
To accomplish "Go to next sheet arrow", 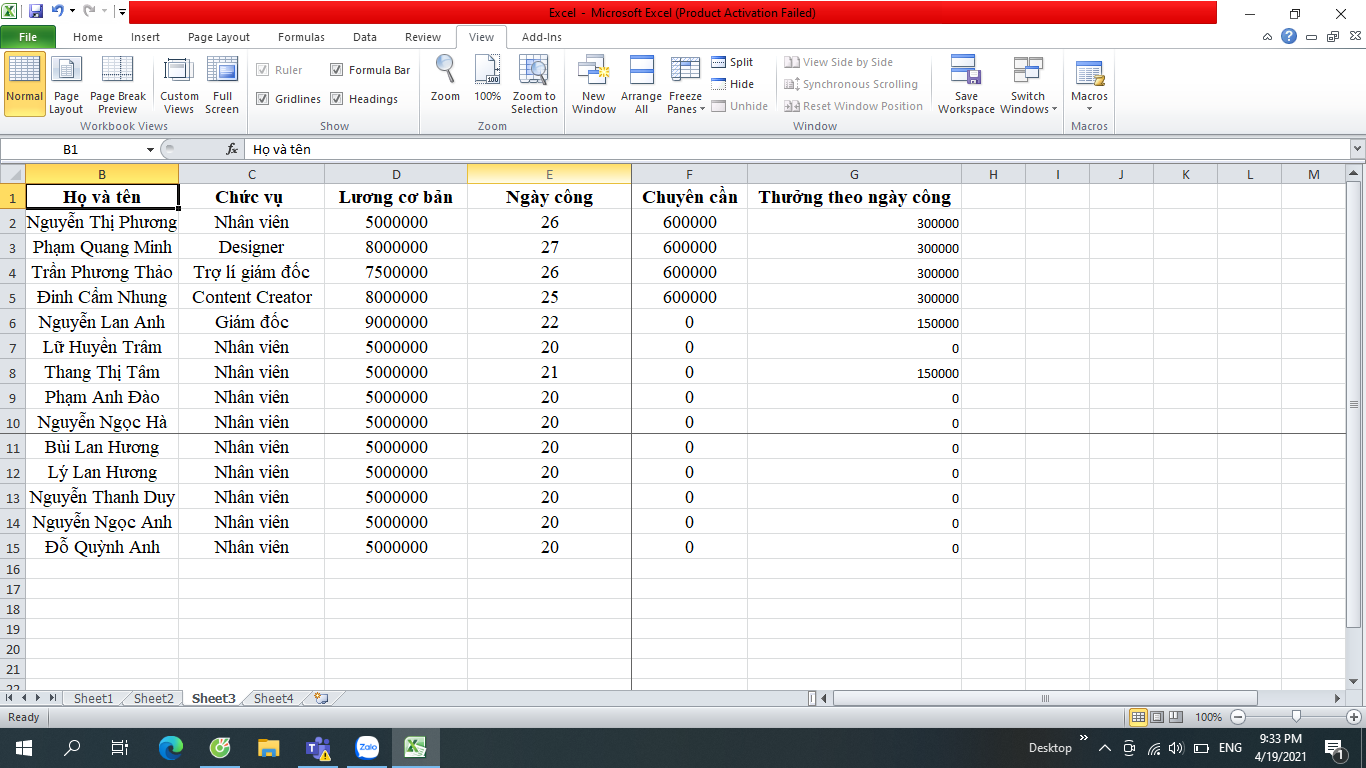I will pyautogui.click(x=40, y=698).
